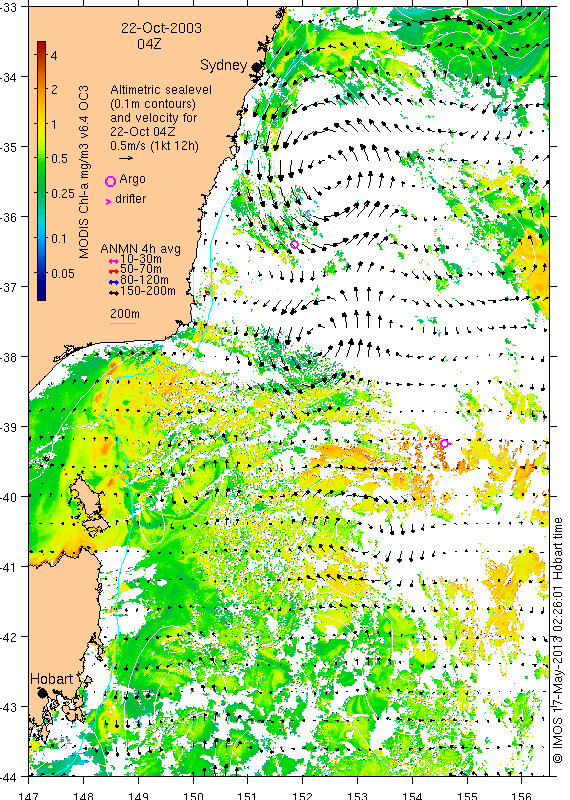The image size is (570, 800).
Task: Click the longitude label '150'
Action: [x=193, y=795]
